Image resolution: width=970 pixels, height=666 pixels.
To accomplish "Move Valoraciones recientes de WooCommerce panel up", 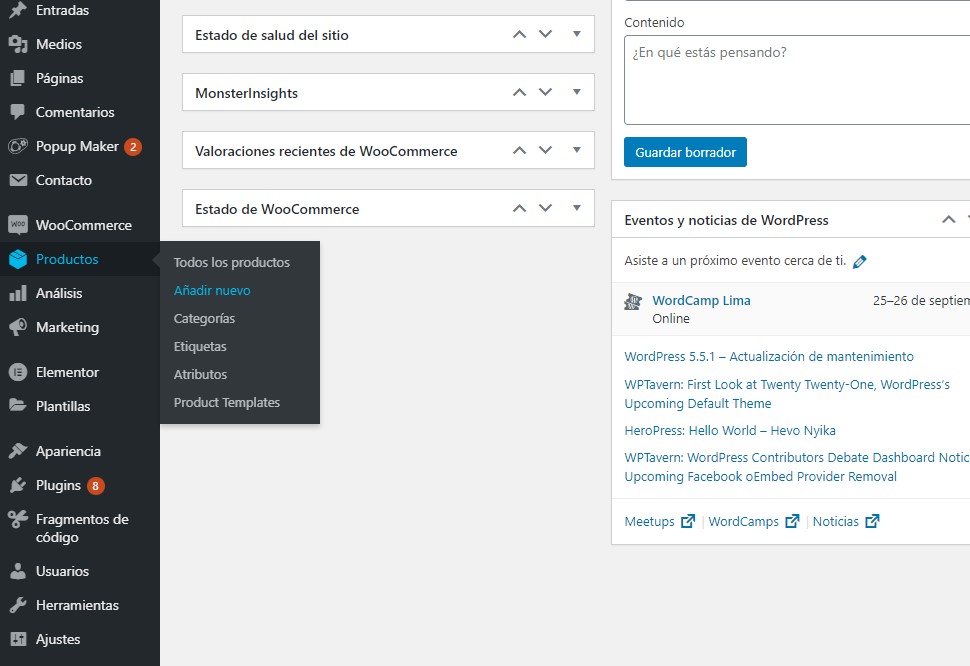I will [520, 150].
